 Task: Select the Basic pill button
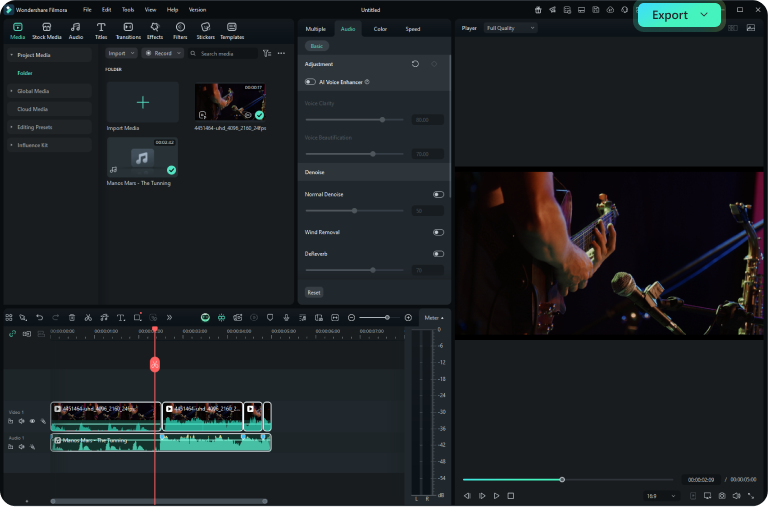pos(316,46)
